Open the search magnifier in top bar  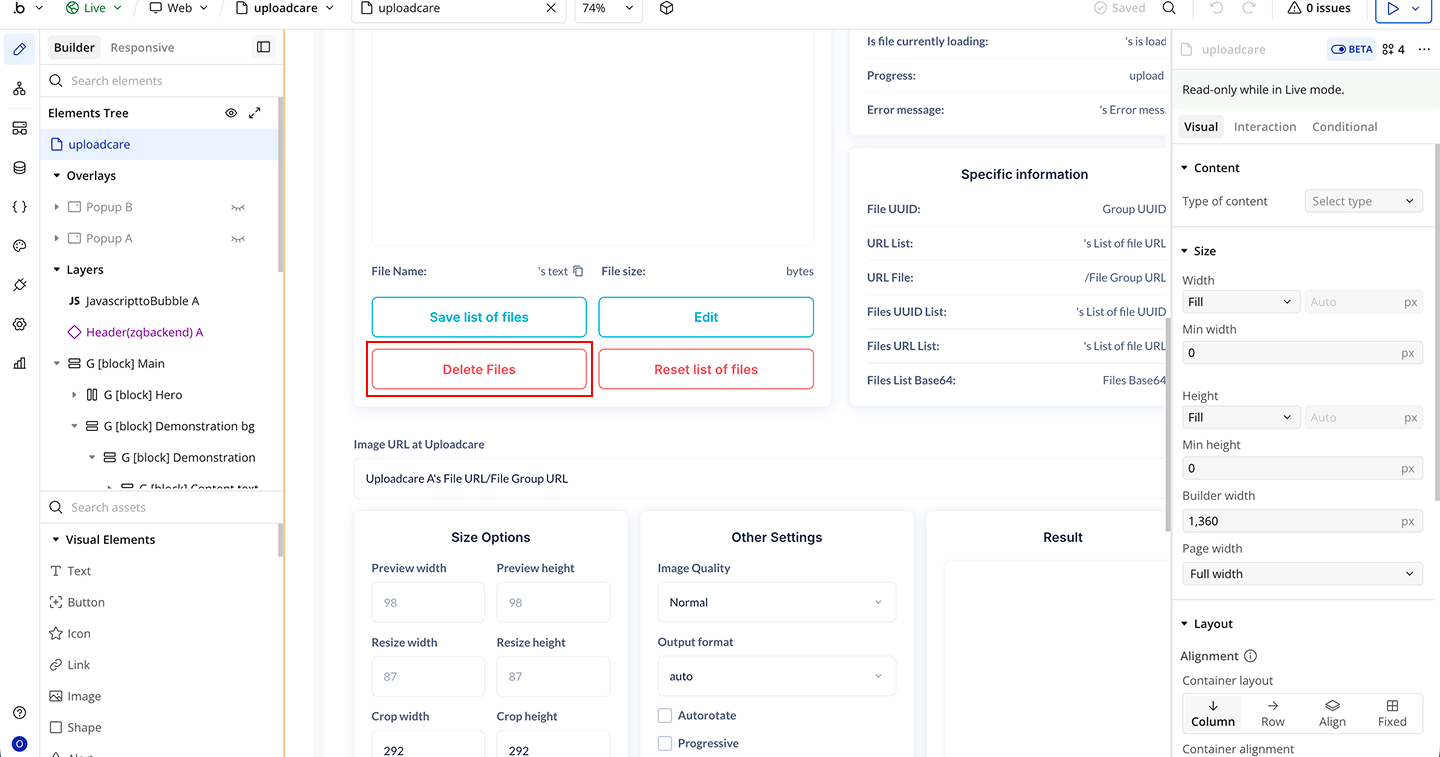[x=1169, y=8]
